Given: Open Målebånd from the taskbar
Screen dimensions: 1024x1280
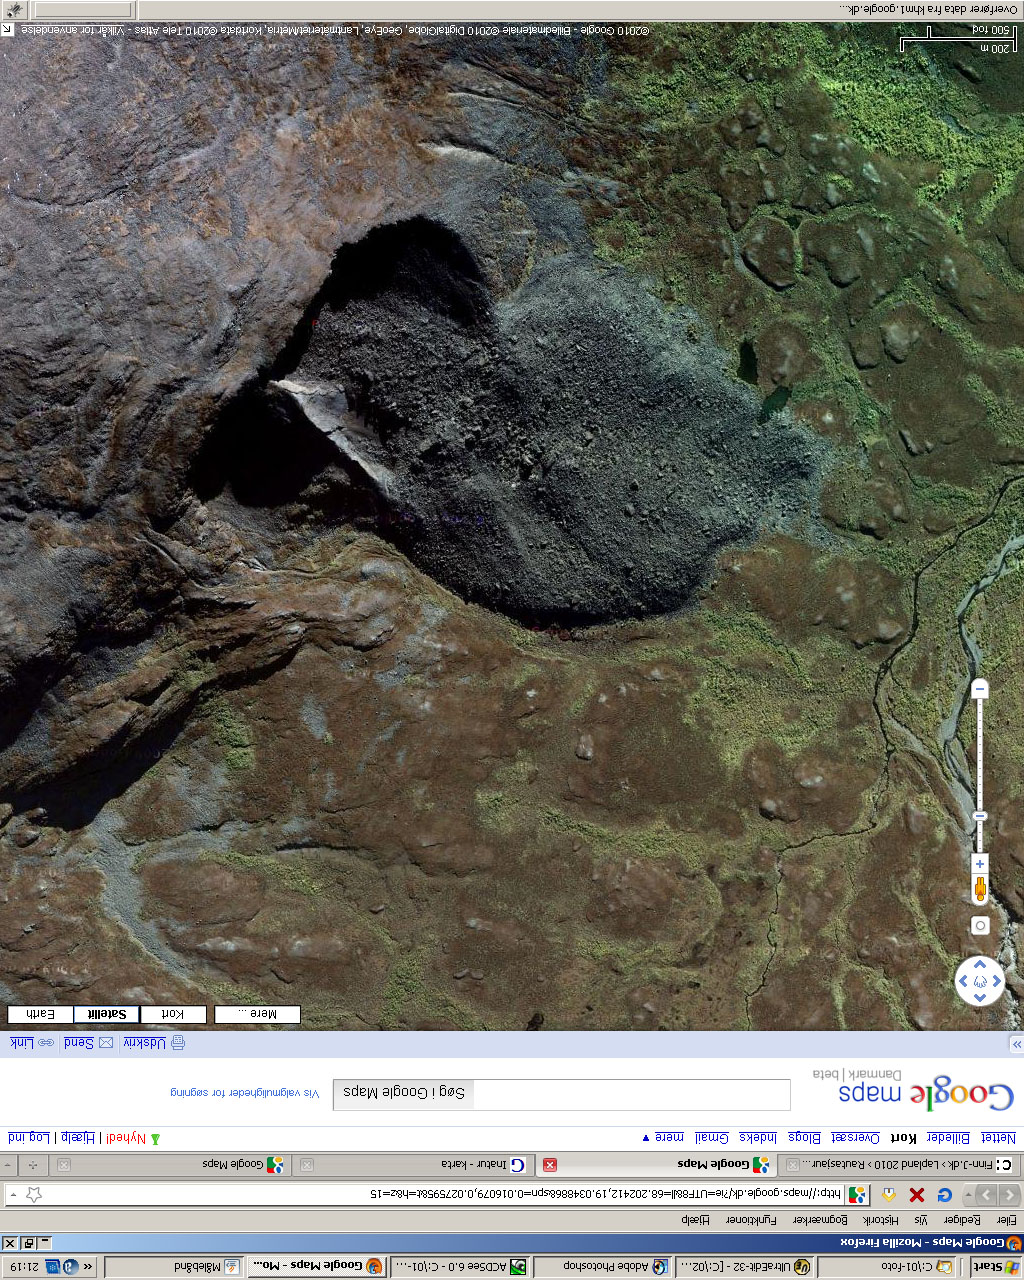Looking at the screenshot, I should [x=174, y=1267].
